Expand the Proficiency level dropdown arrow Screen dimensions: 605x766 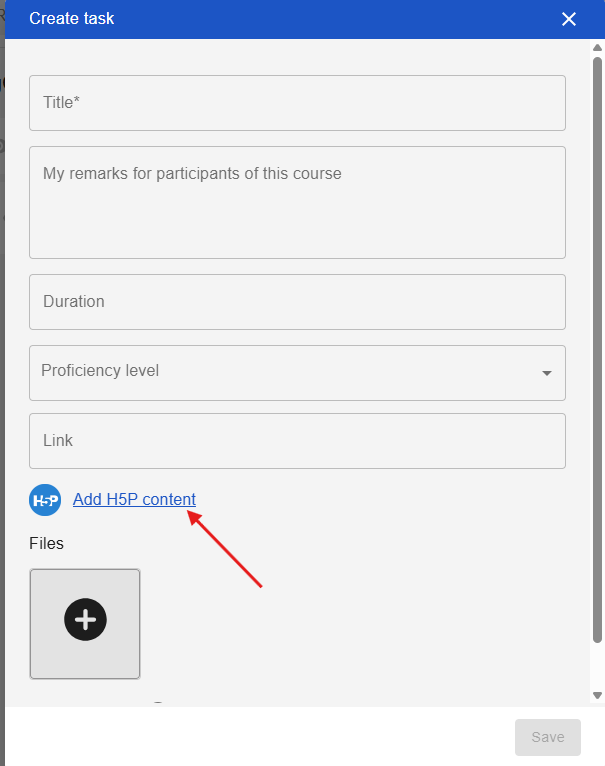[x=546, y=373]
